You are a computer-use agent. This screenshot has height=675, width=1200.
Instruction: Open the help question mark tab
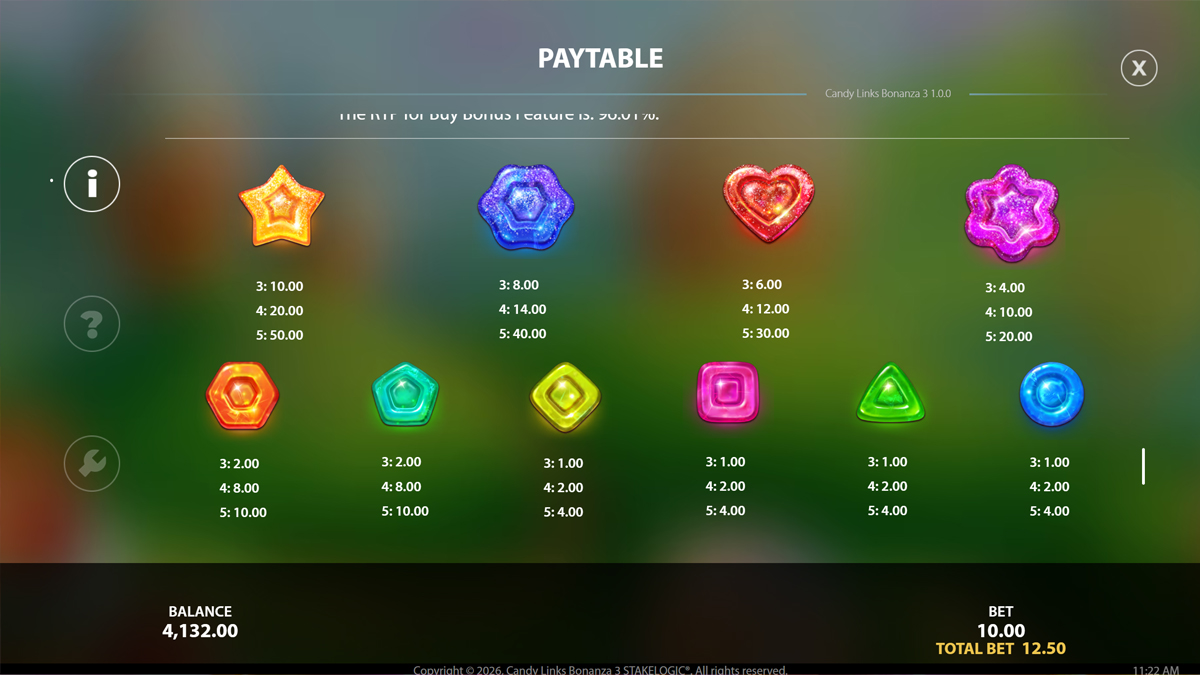coord(92,324)
